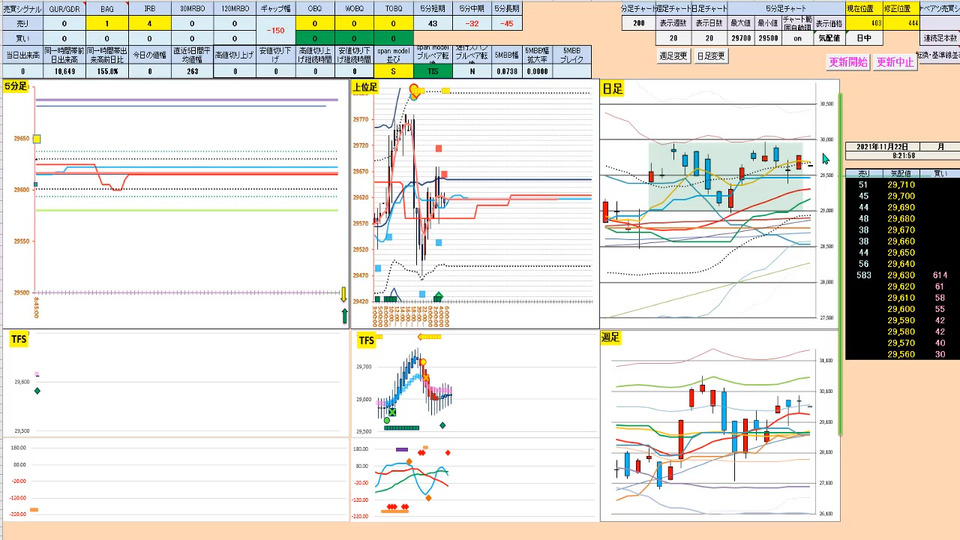Click the 5分長期 value -45

(x=507, y=23)
